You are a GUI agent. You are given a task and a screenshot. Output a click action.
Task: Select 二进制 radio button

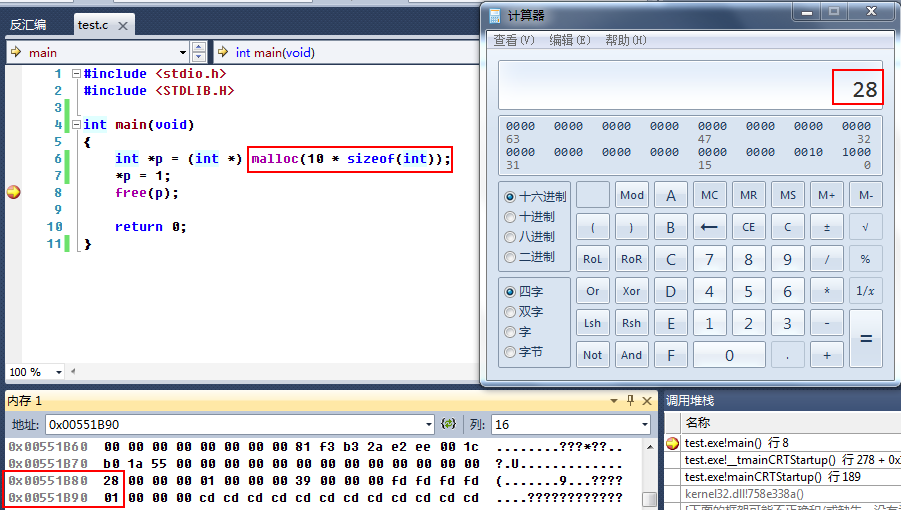click(x=529, y=257)
